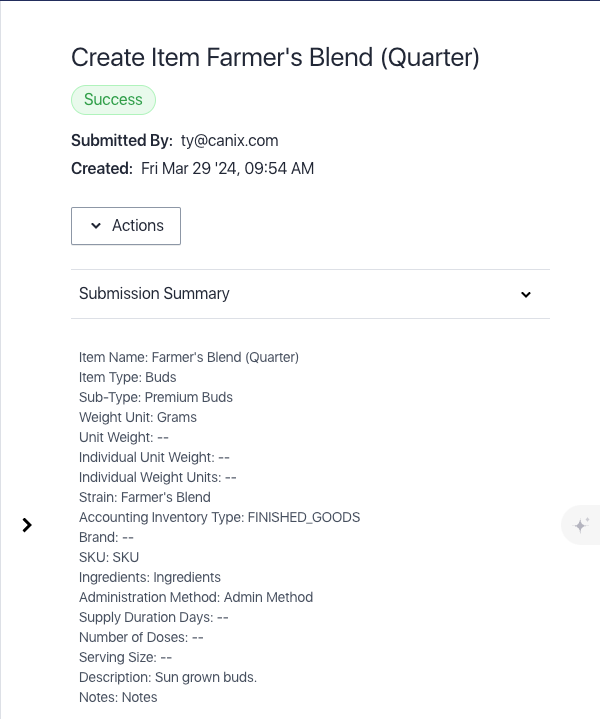Image resolution: width=600 pixels, height=719 pixels.
Task: Click the green Success status badge
Action: [113, 100]
